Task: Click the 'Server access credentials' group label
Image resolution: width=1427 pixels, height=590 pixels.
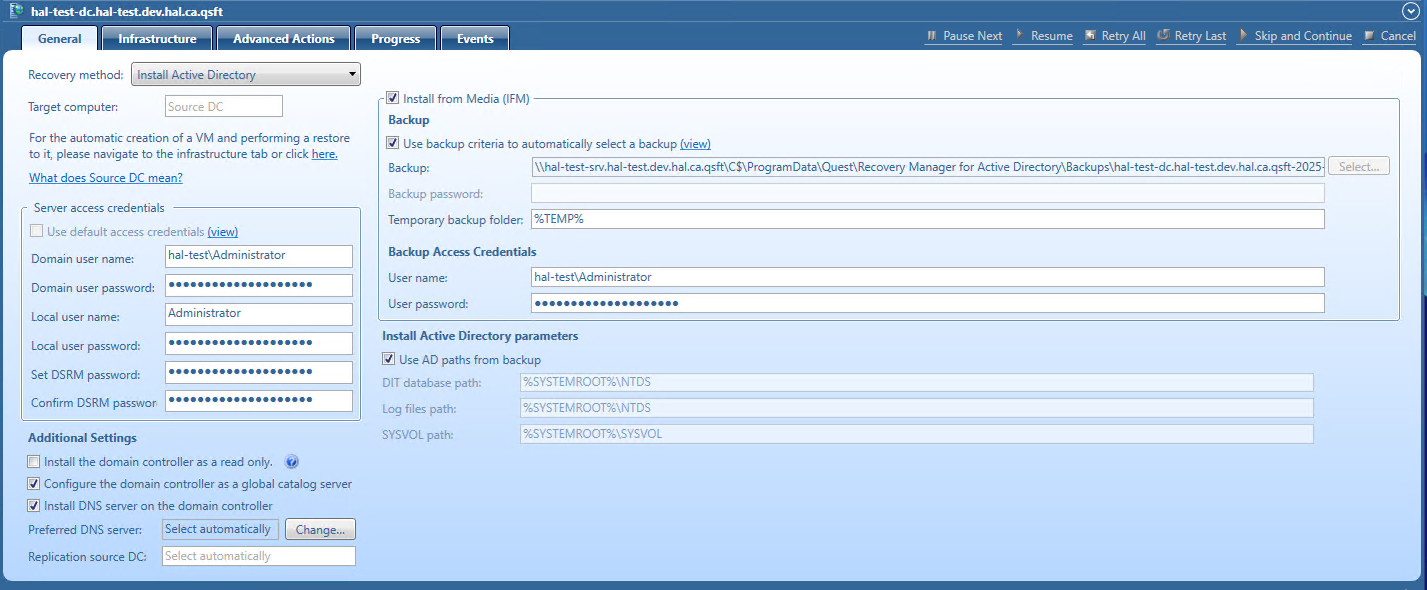Action: [x=99, y=207]
